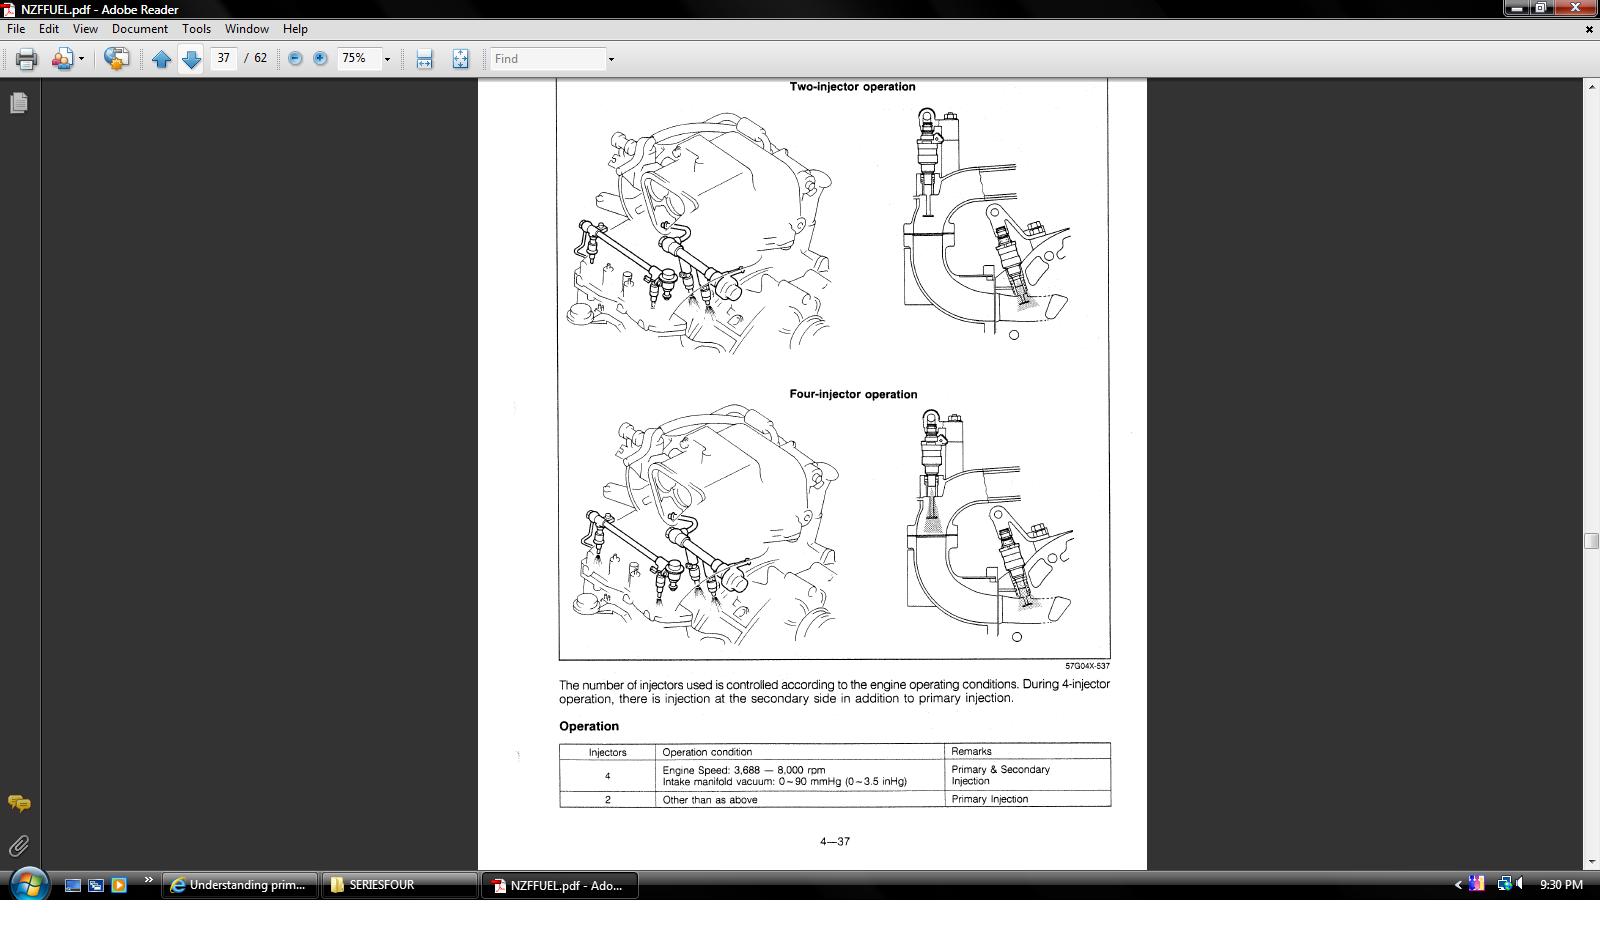
Task: Click the Windows Start orb
Action: (x=28, y=885)
